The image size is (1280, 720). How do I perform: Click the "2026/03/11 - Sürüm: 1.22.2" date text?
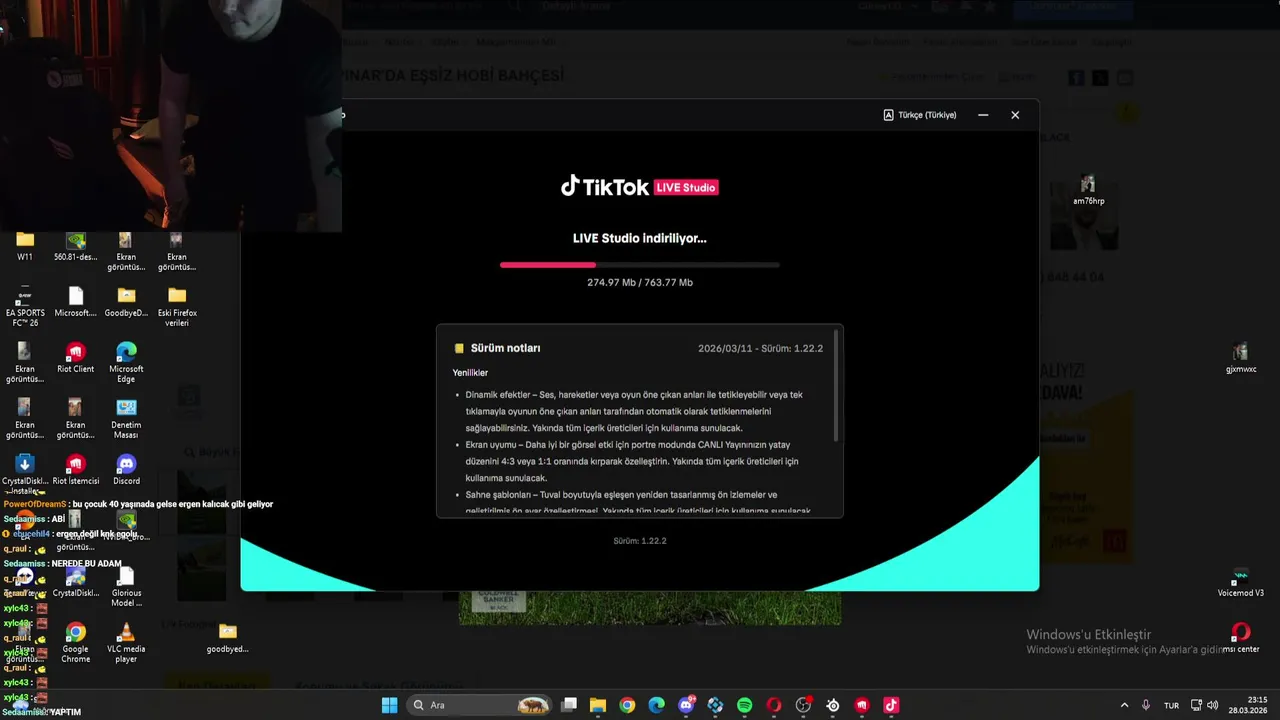tap(760, 348)
